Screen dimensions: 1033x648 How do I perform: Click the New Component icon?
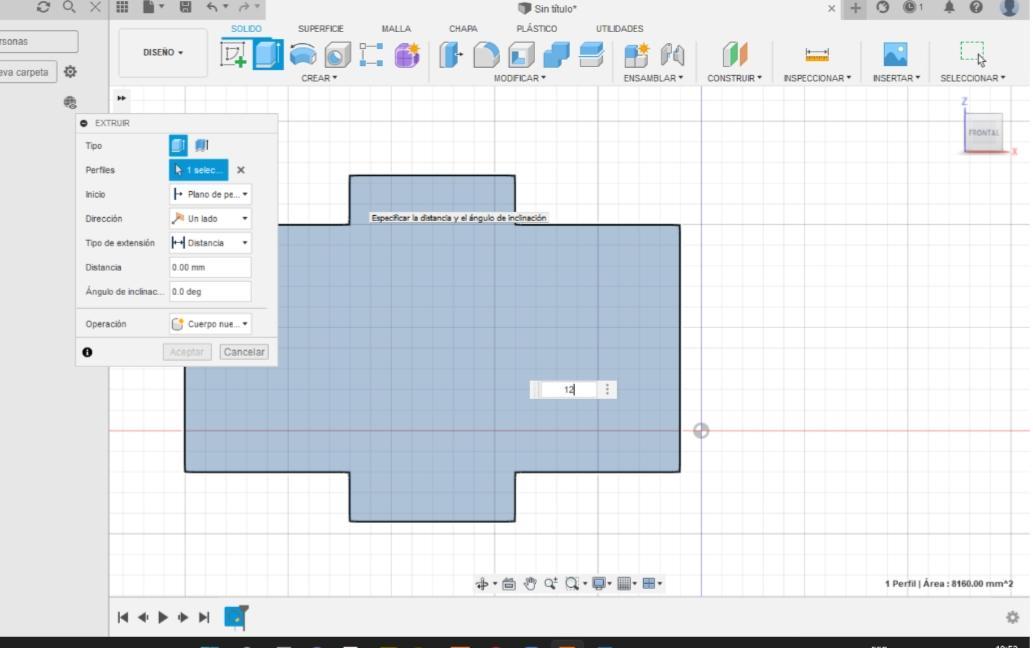click(x=636, y=55)
